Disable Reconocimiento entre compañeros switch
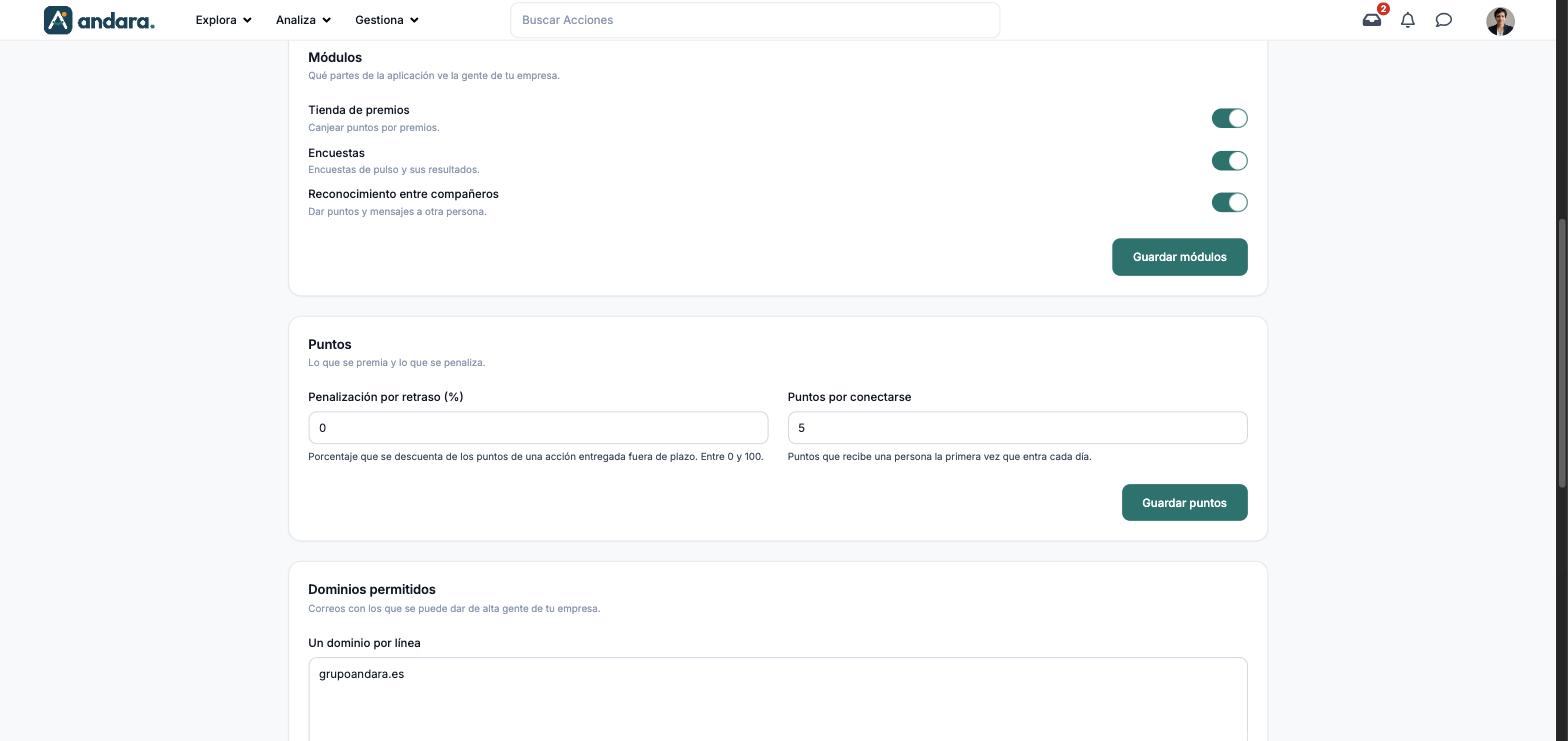This screenshot has height=741, width=1568. 1229,202
